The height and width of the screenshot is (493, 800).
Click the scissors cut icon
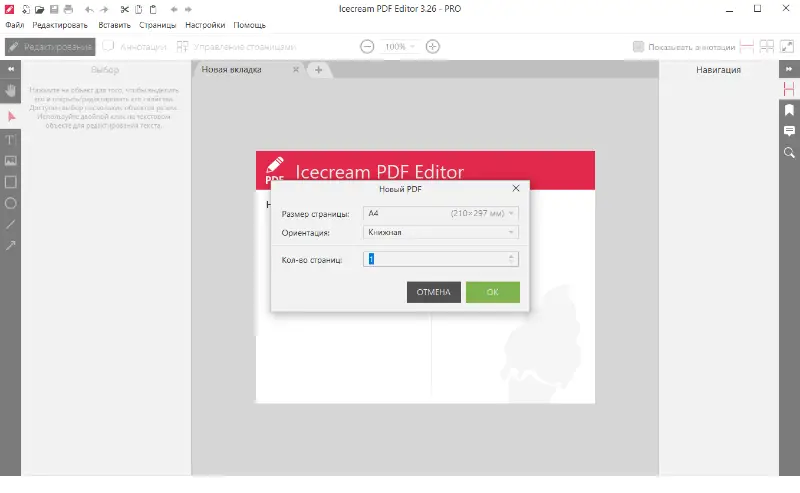[124, 9]
